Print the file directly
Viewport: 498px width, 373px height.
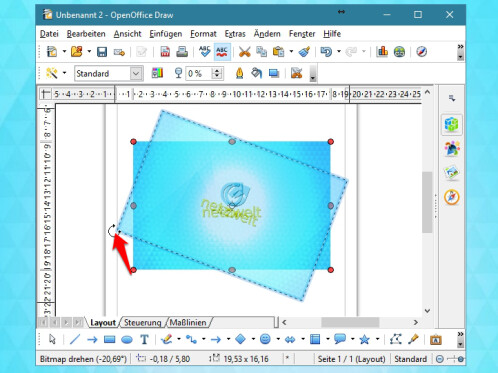(x=182, y=52)
